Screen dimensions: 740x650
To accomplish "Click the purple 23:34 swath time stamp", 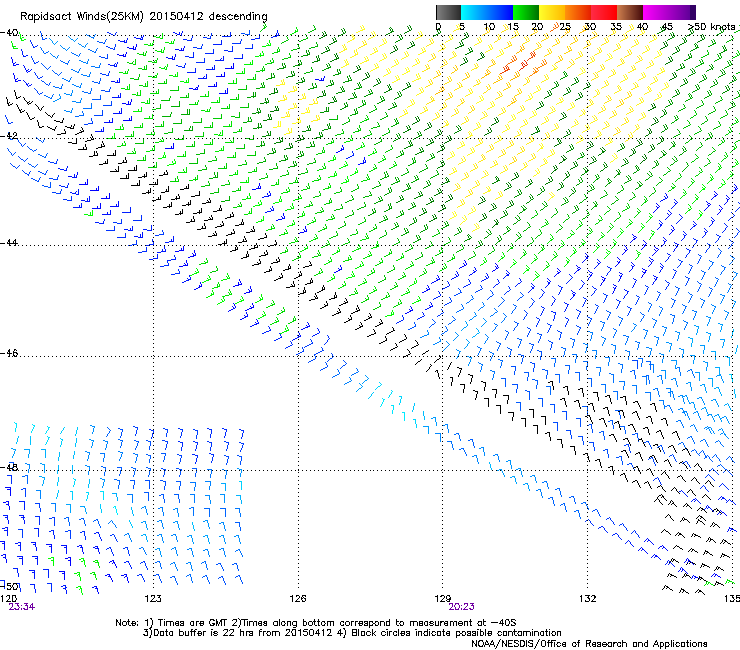I will coord(22,607).
